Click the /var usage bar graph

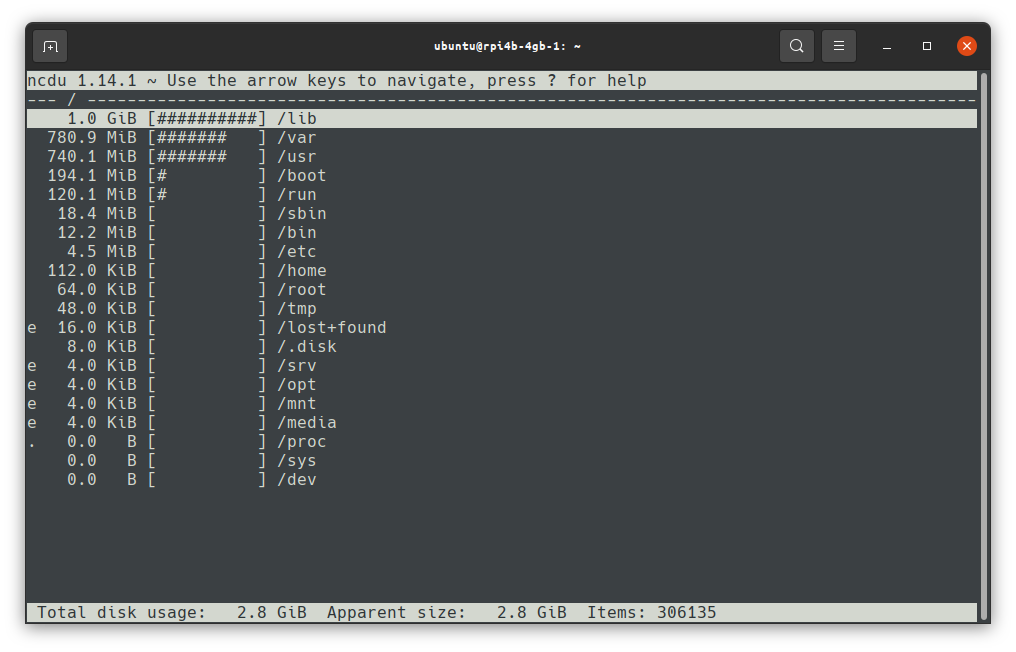pyautogui.click(x=207, y=138)
